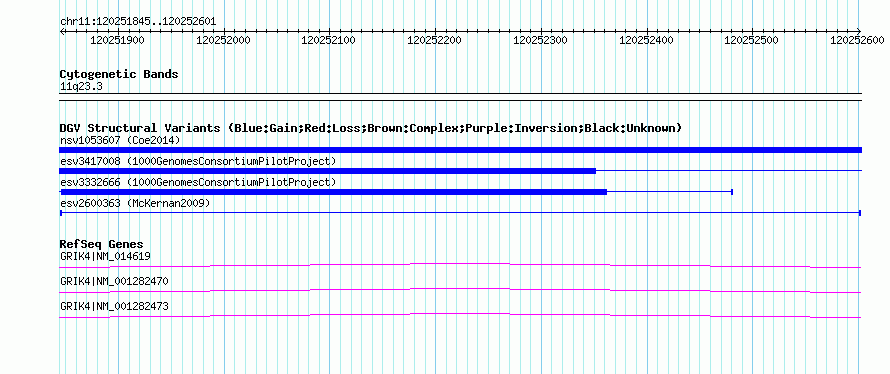Click the Cytogenetic Bands track title

tap(119, 74)
